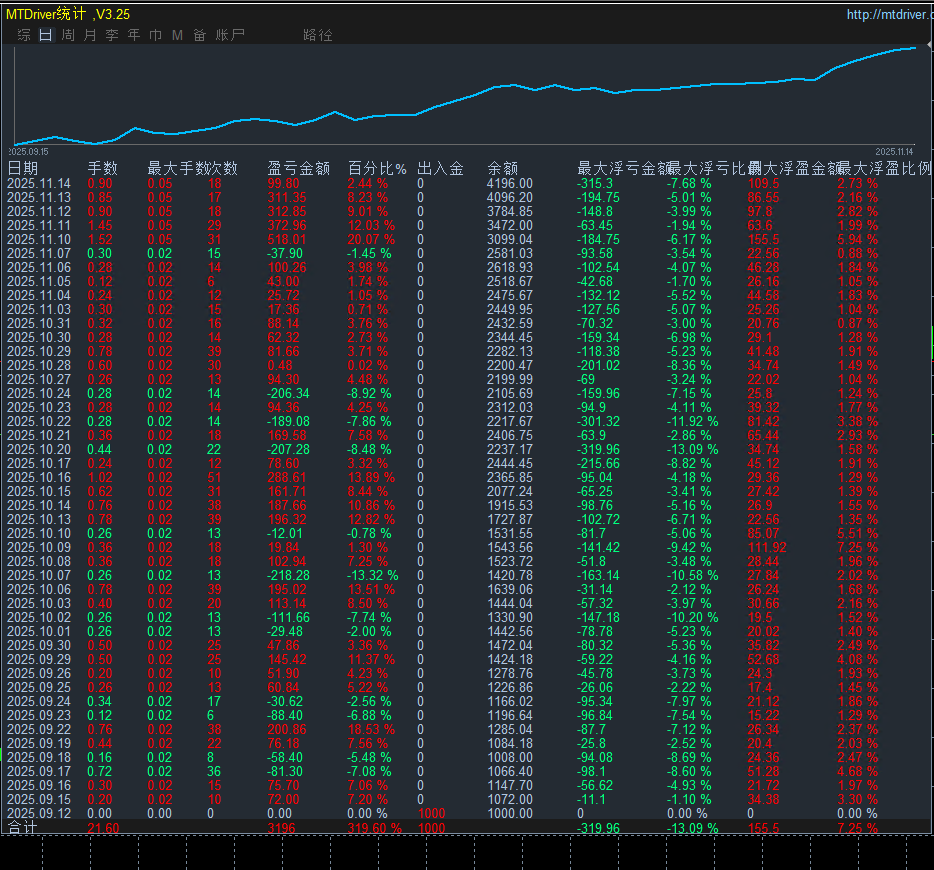Select the 日 daily statistics tab
934x870 pixels.
click(x=46, y=35)
